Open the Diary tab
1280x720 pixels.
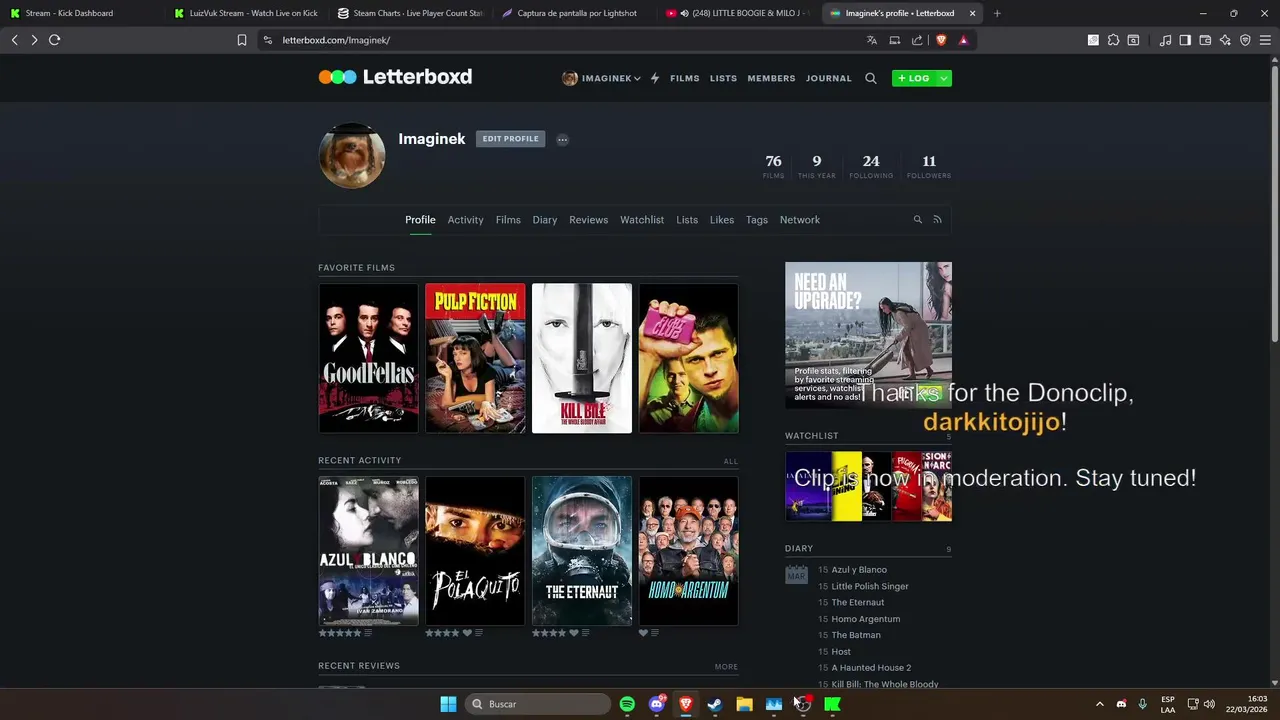click(545, 220)
